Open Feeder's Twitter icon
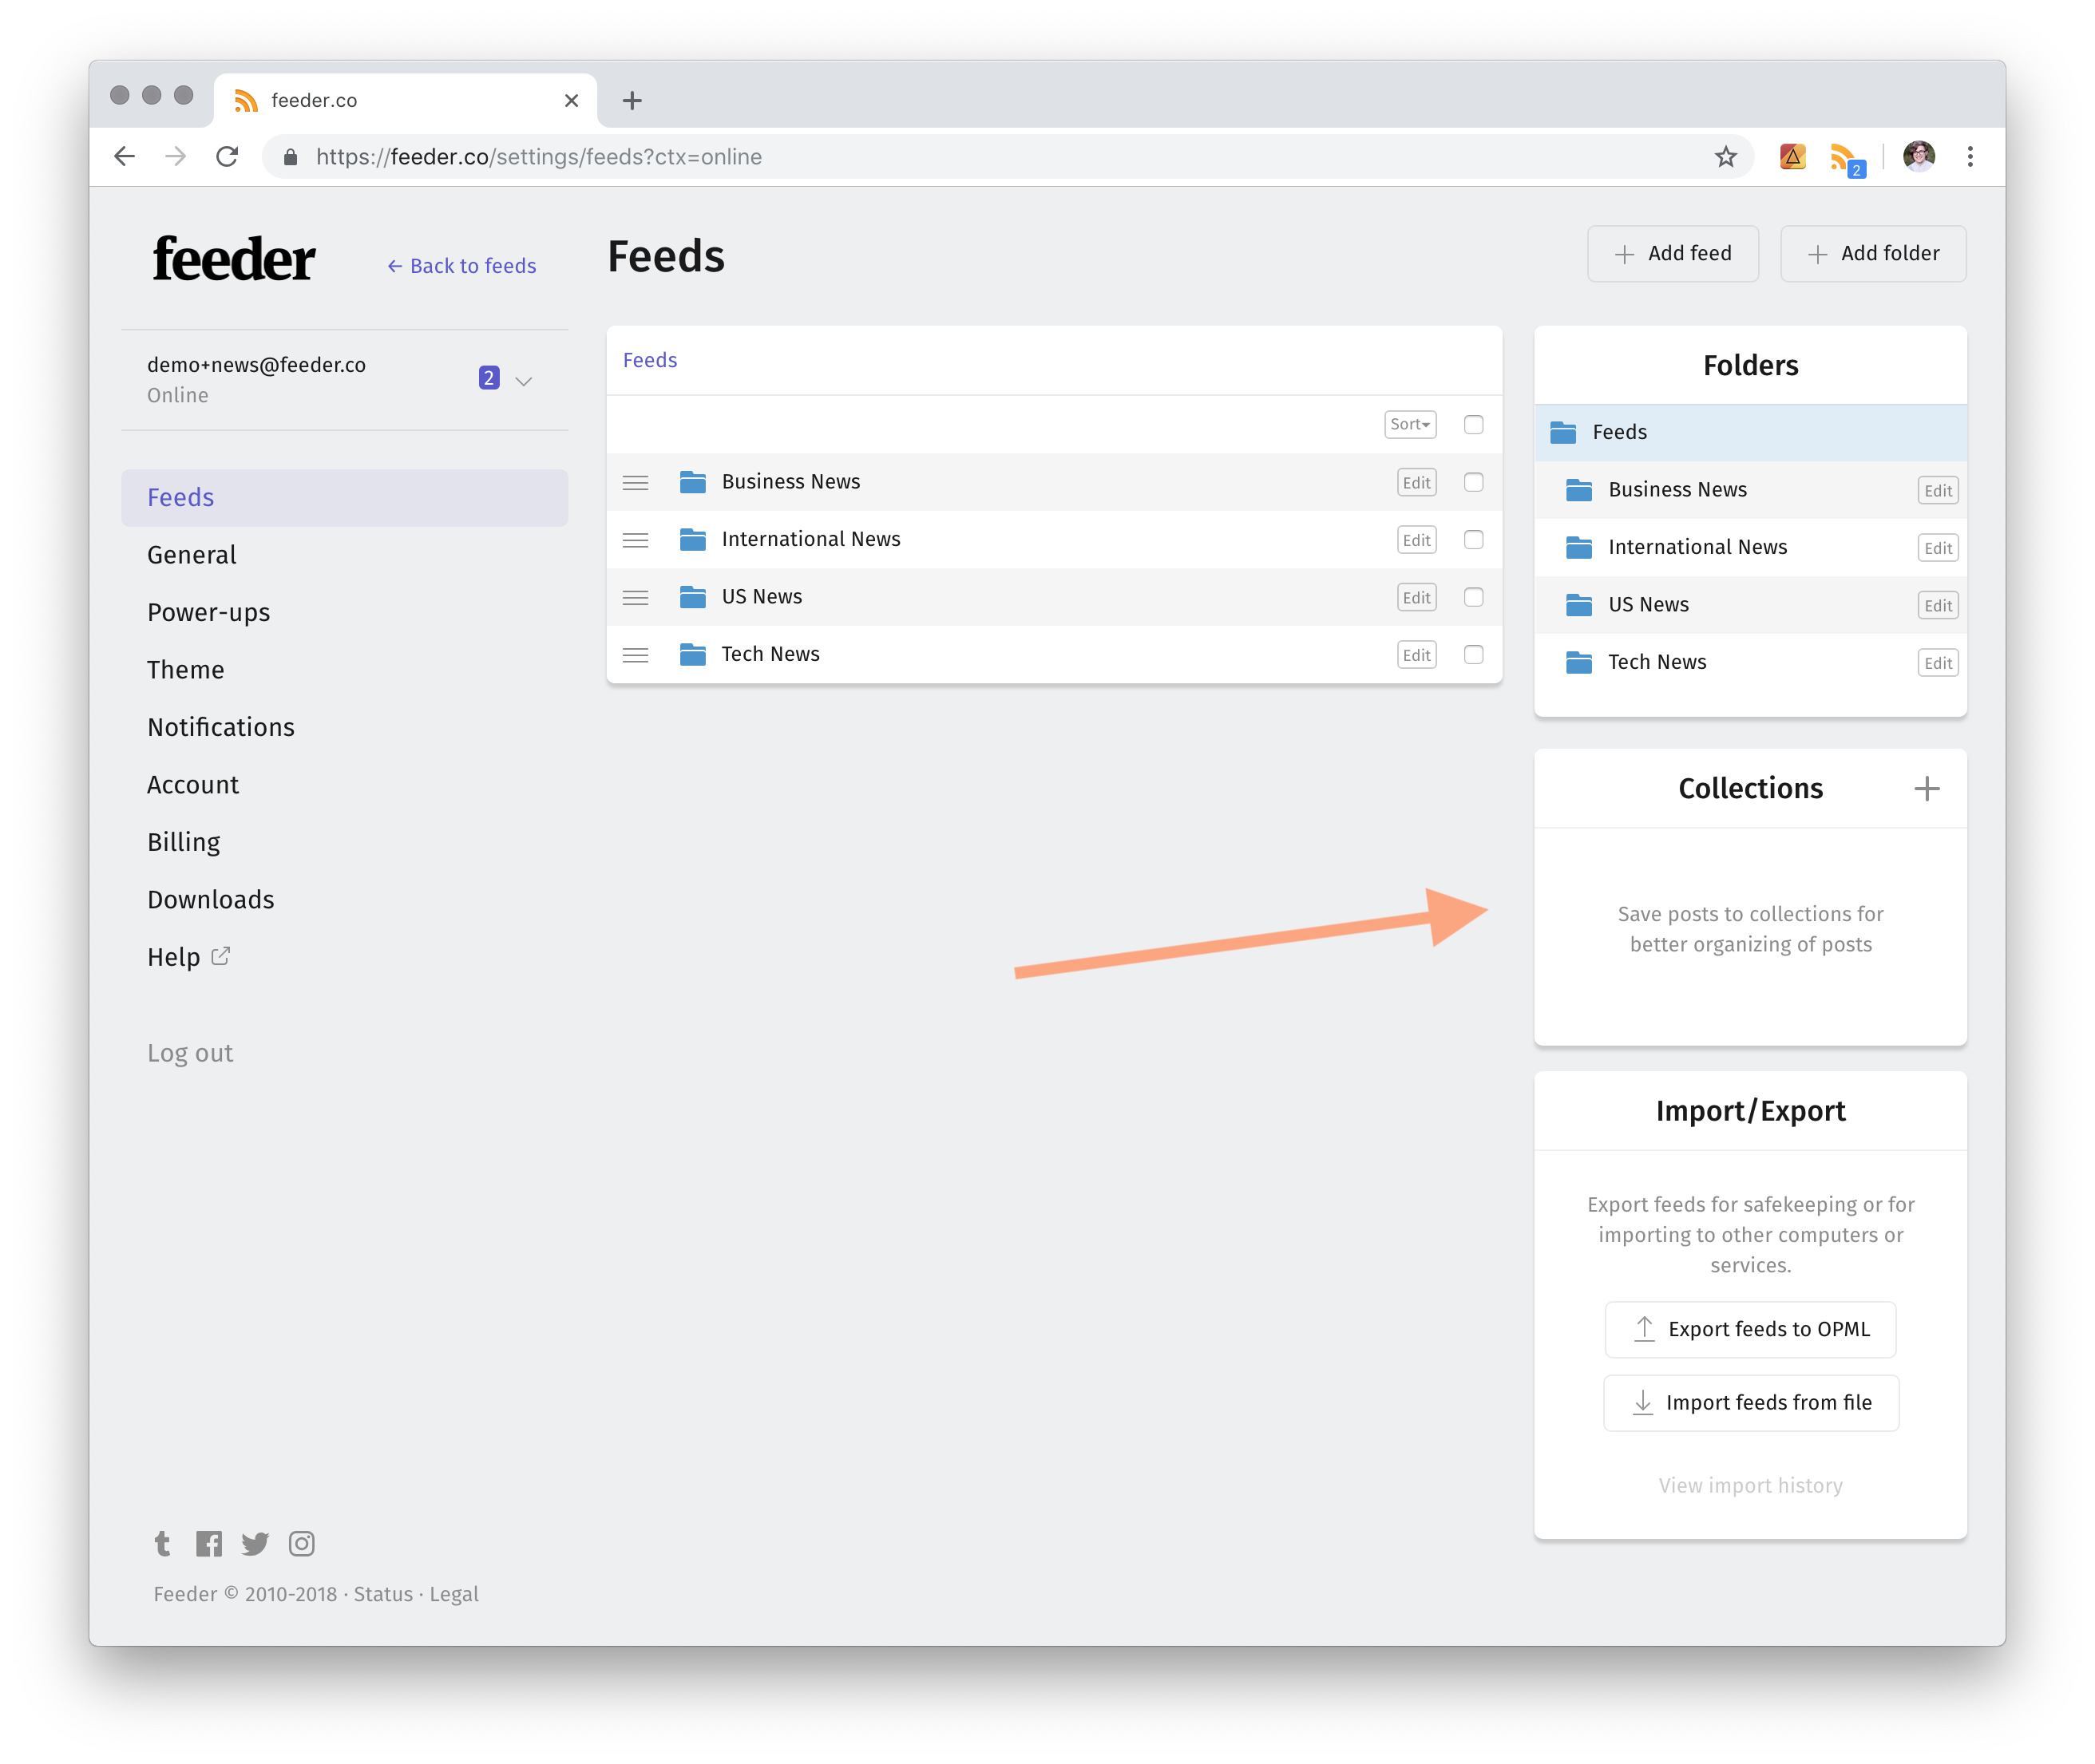The image size is (2095, 1764). (255, 1543)
